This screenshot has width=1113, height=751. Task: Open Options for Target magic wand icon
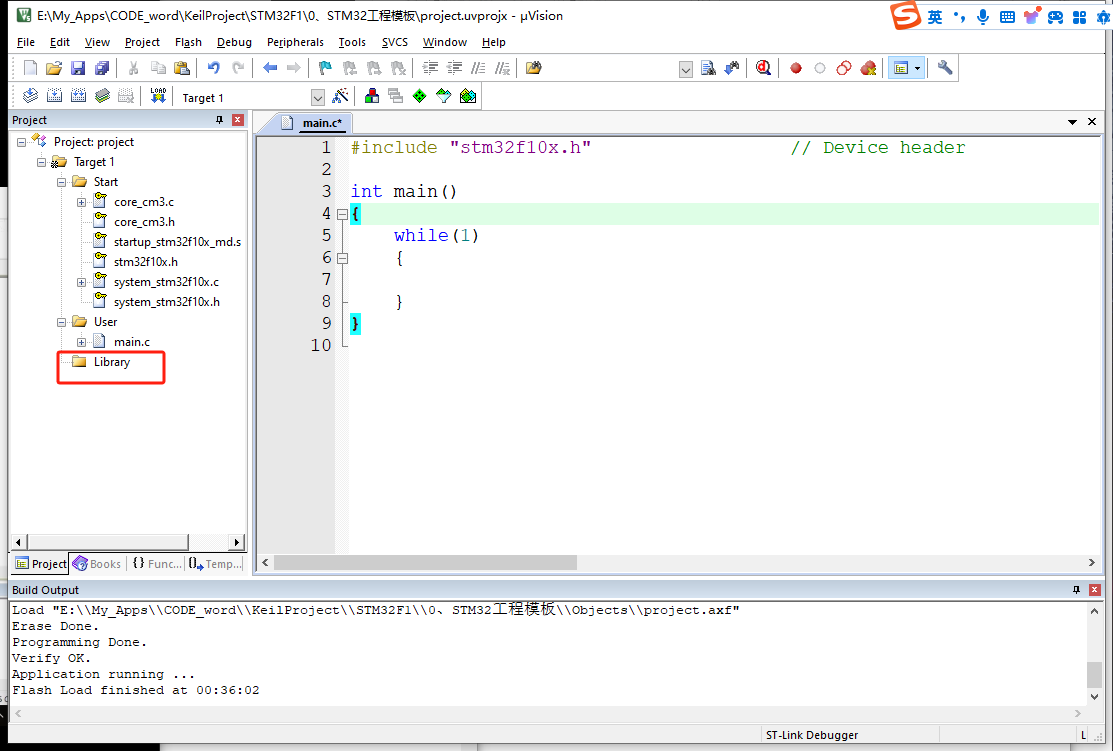click(341, 96)
